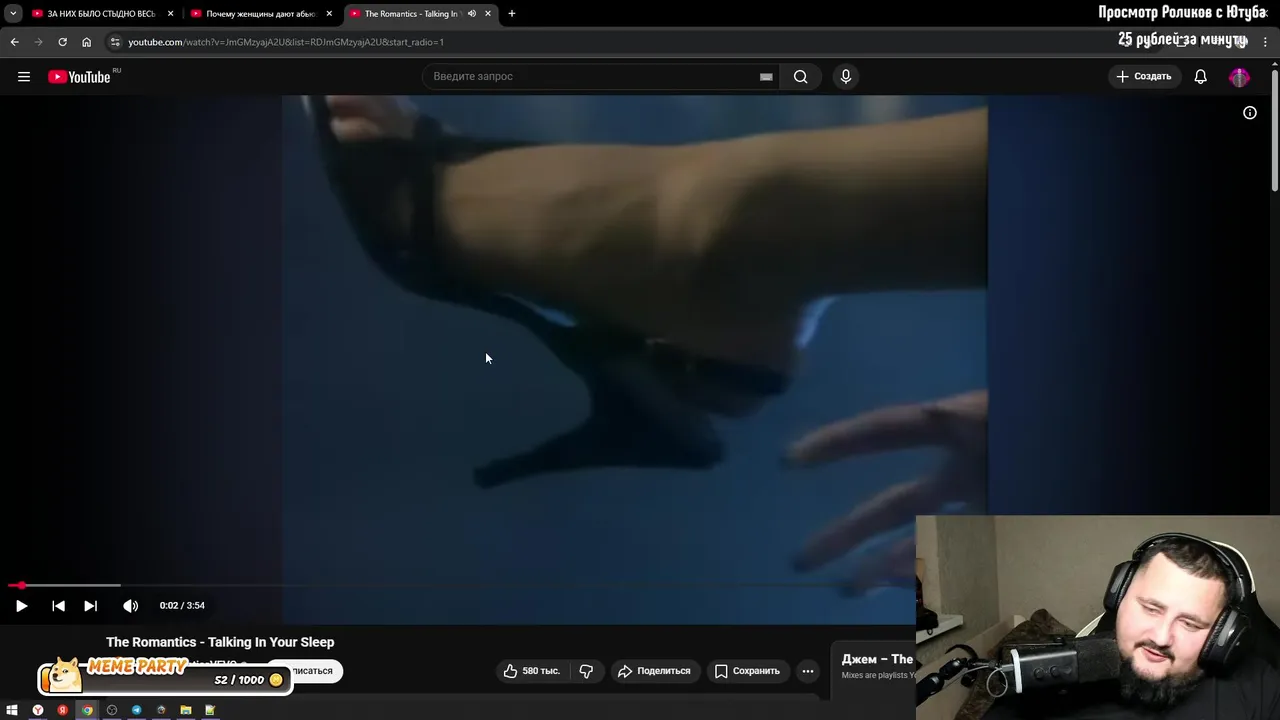Mute The Romantics tab audio icon

pyautogui.click(x=472, y=14)
